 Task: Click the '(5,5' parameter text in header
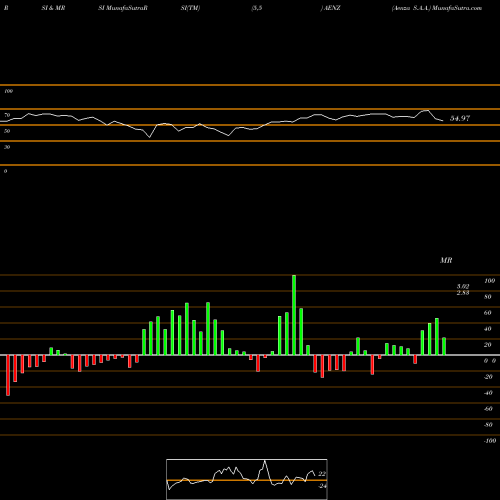[257, 8]
